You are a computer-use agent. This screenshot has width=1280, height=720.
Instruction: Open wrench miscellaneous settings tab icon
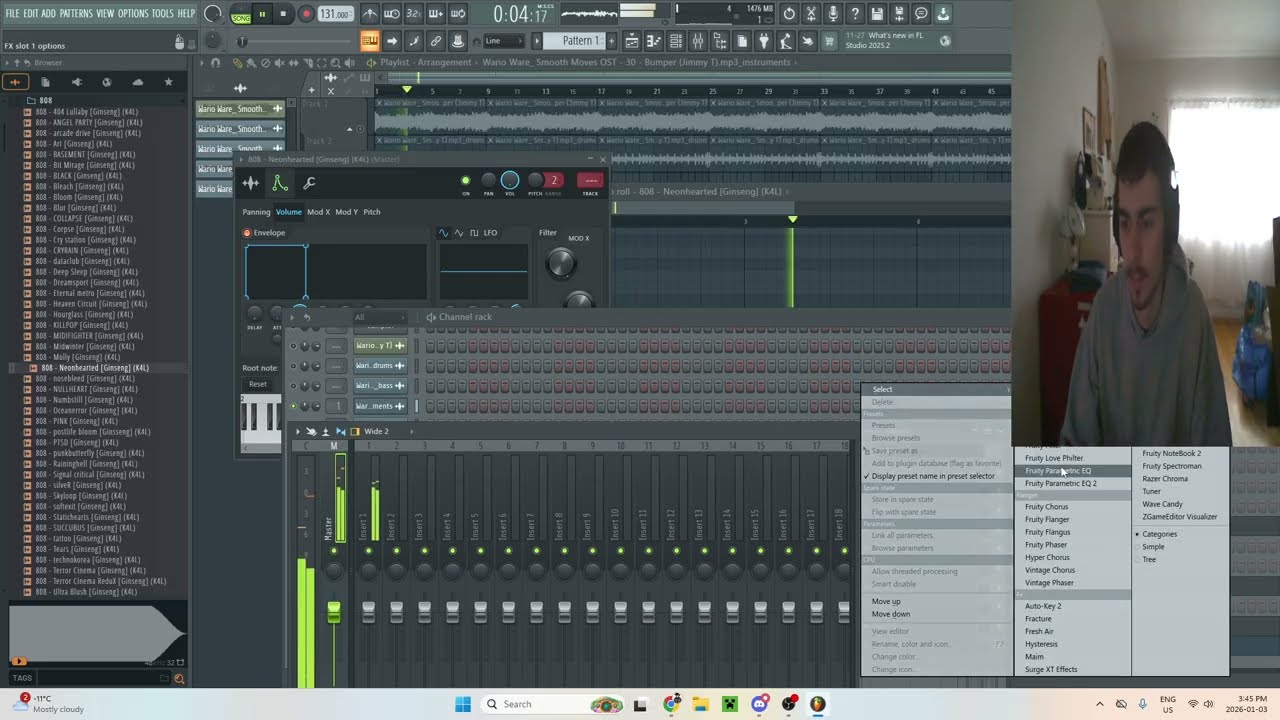(x=309, y=183)
